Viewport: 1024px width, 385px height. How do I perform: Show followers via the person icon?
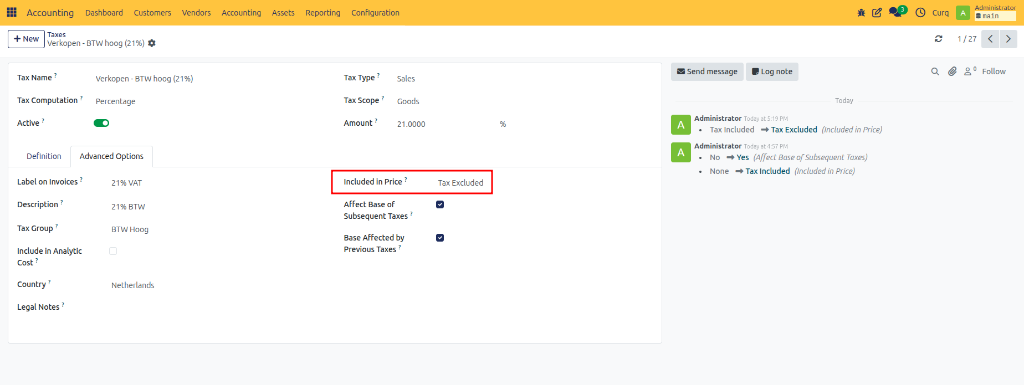970,71
